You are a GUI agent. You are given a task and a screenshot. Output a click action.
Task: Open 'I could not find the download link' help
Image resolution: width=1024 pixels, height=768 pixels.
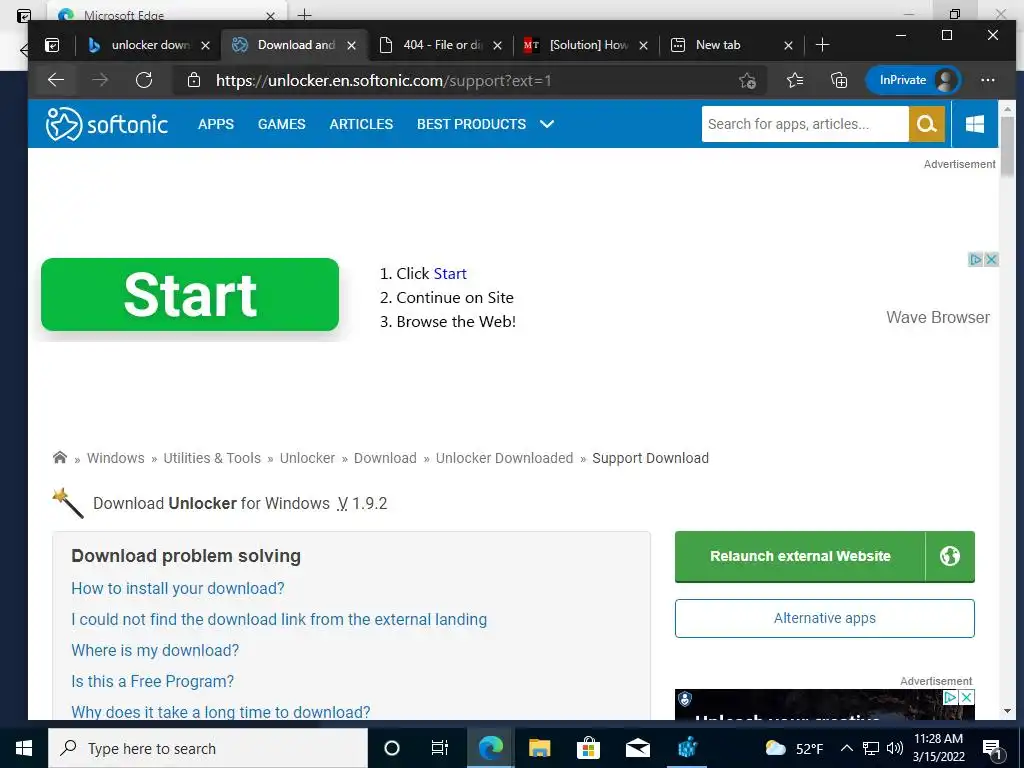click(x=279, y=619)
